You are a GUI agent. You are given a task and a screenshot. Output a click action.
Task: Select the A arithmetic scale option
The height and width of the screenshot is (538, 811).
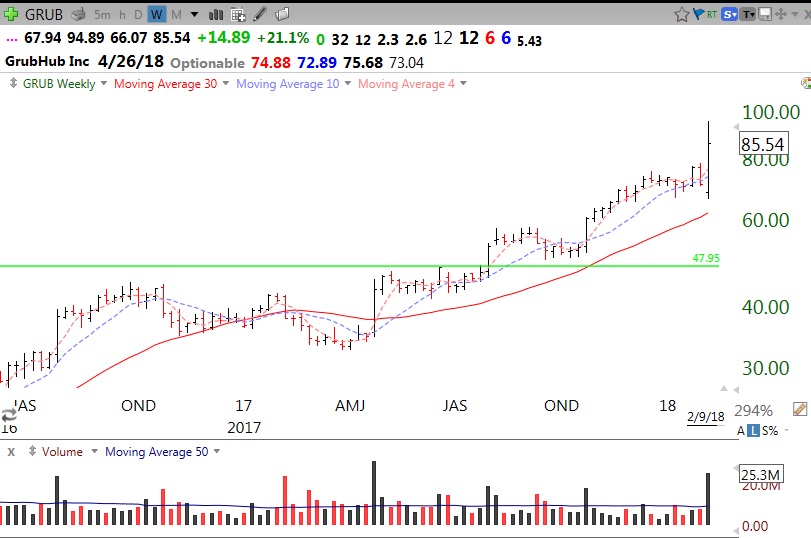pyautogui.click(x=741, y=430)
